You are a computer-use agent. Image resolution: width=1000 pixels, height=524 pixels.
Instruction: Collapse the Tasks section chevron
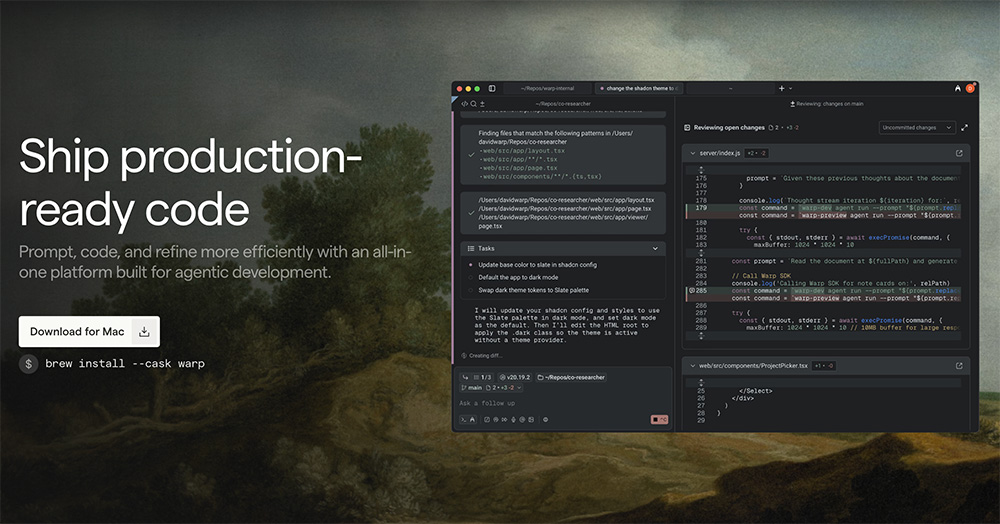pos(655,248)
